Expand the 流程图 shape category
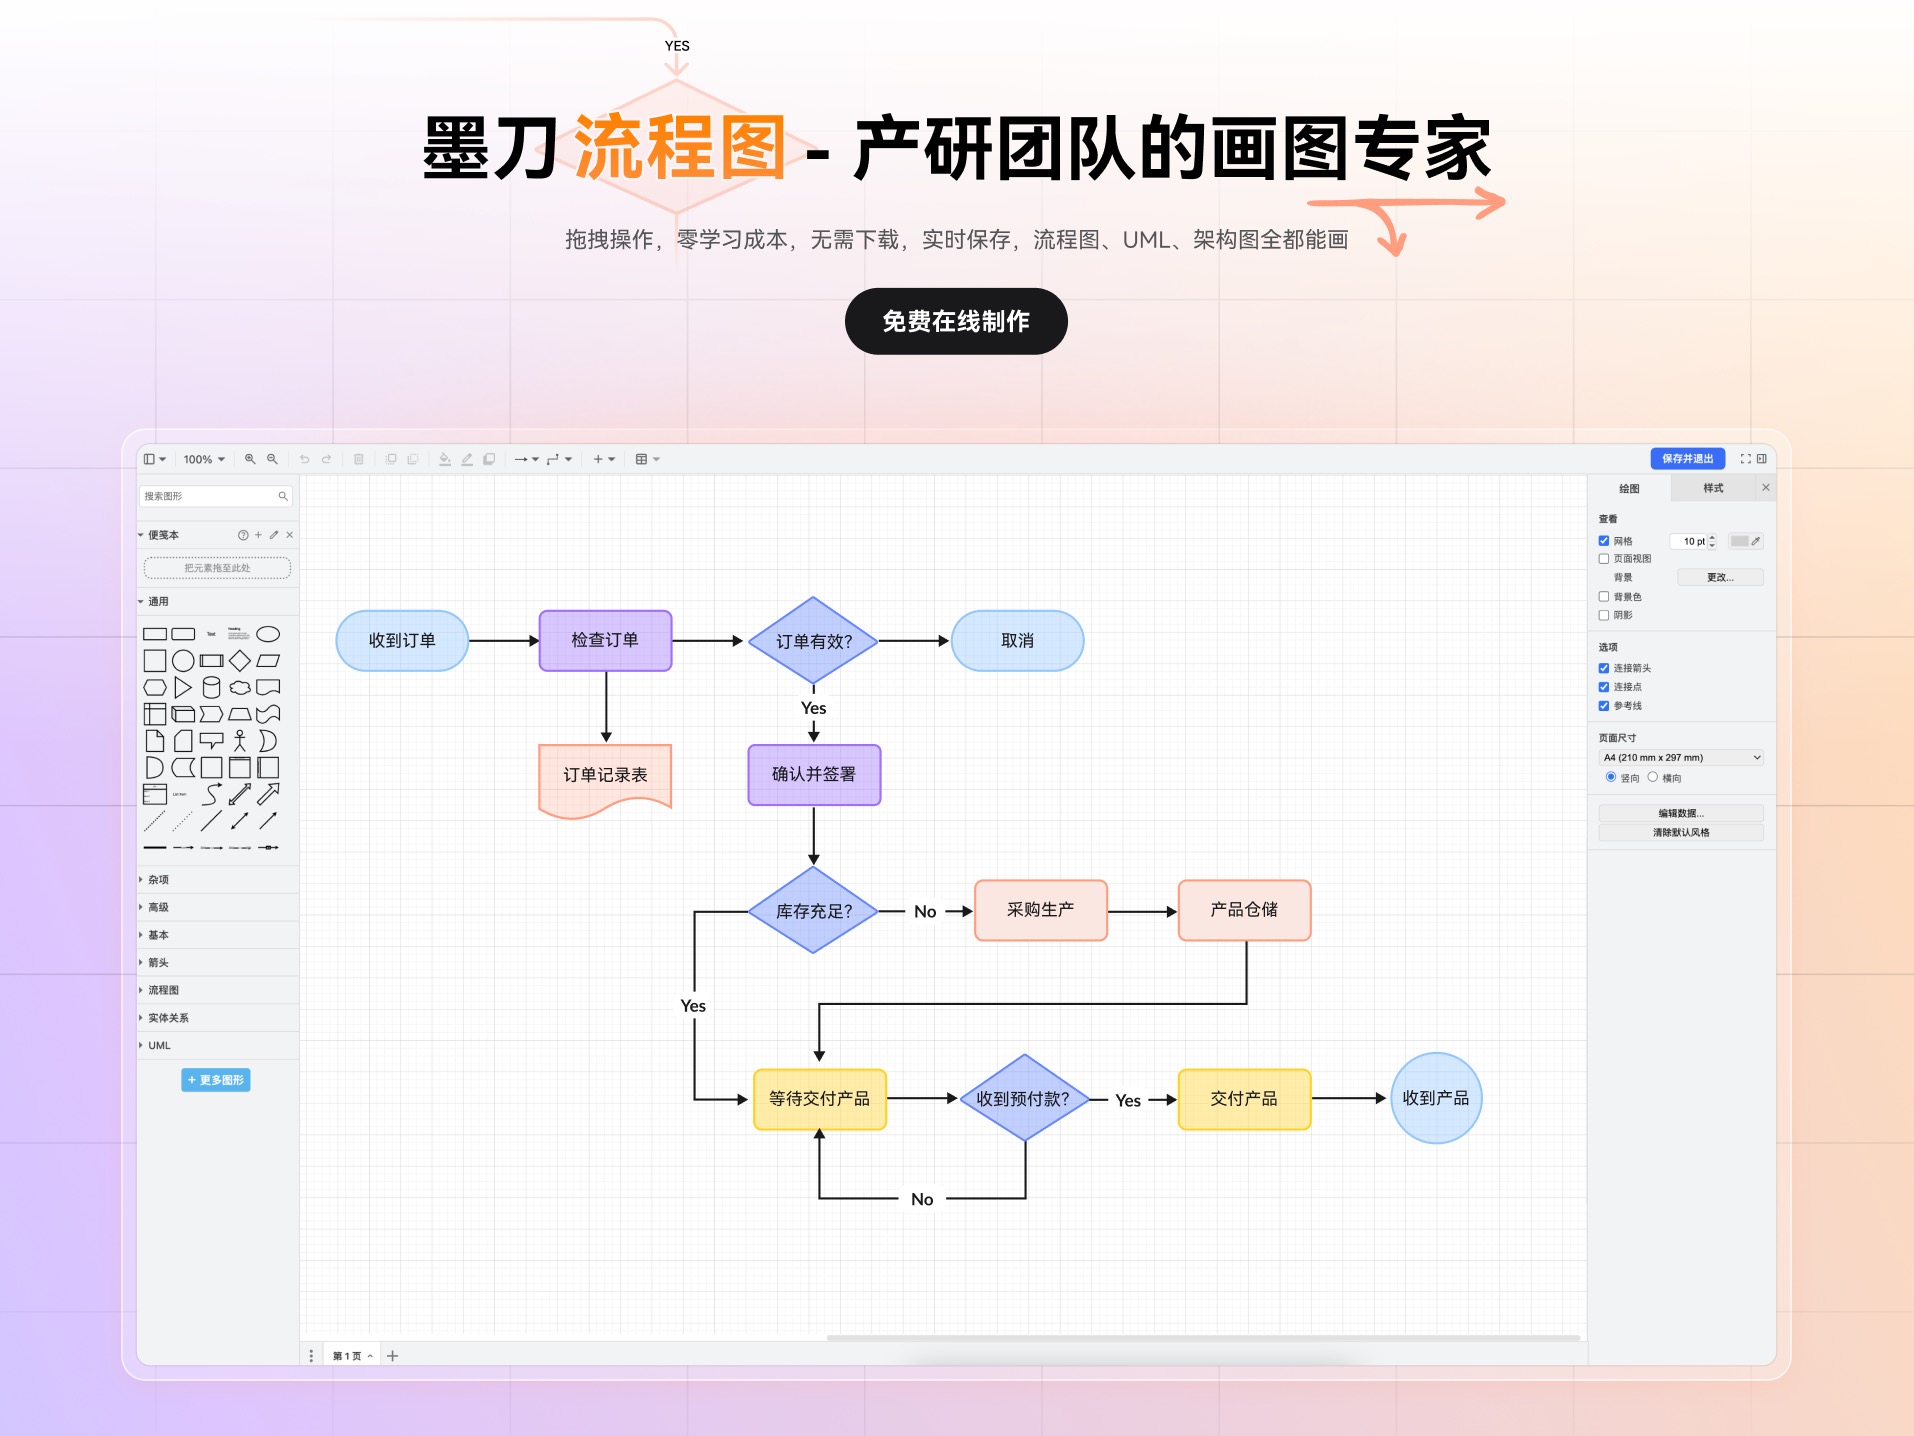 (217, 990)
